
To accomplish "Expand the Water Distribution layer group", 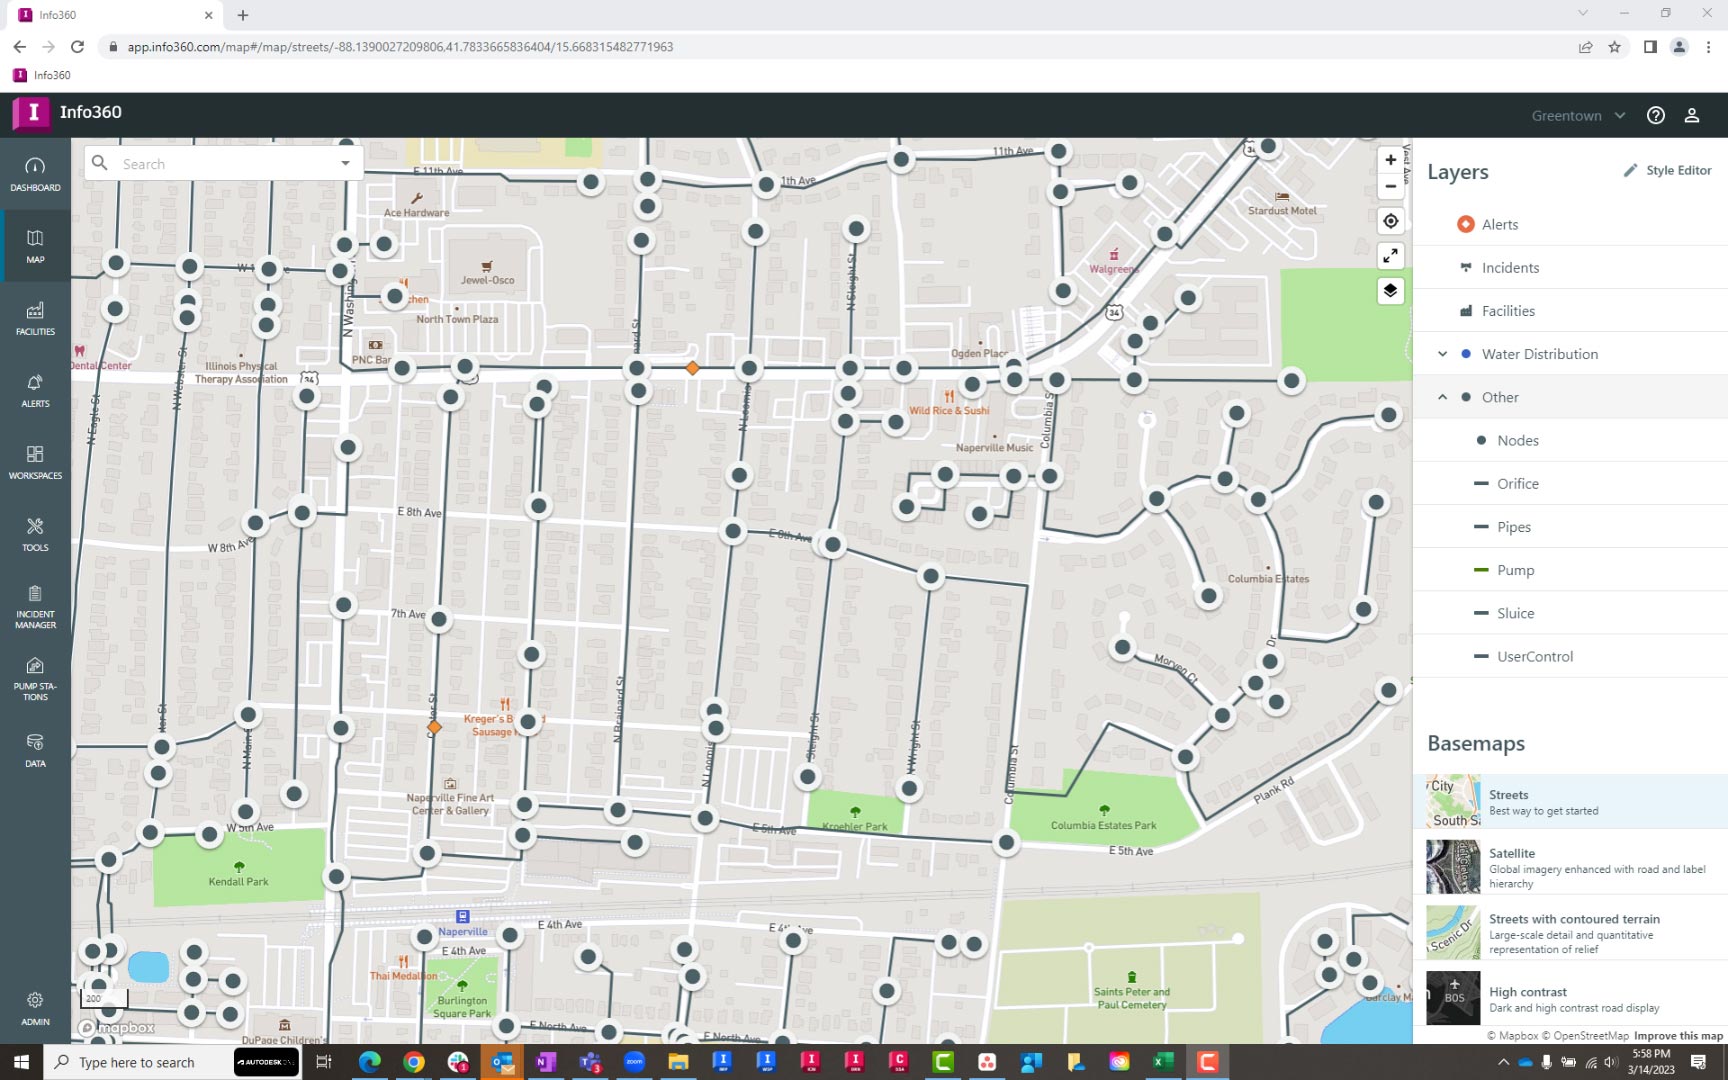I will coord(1442,354).
